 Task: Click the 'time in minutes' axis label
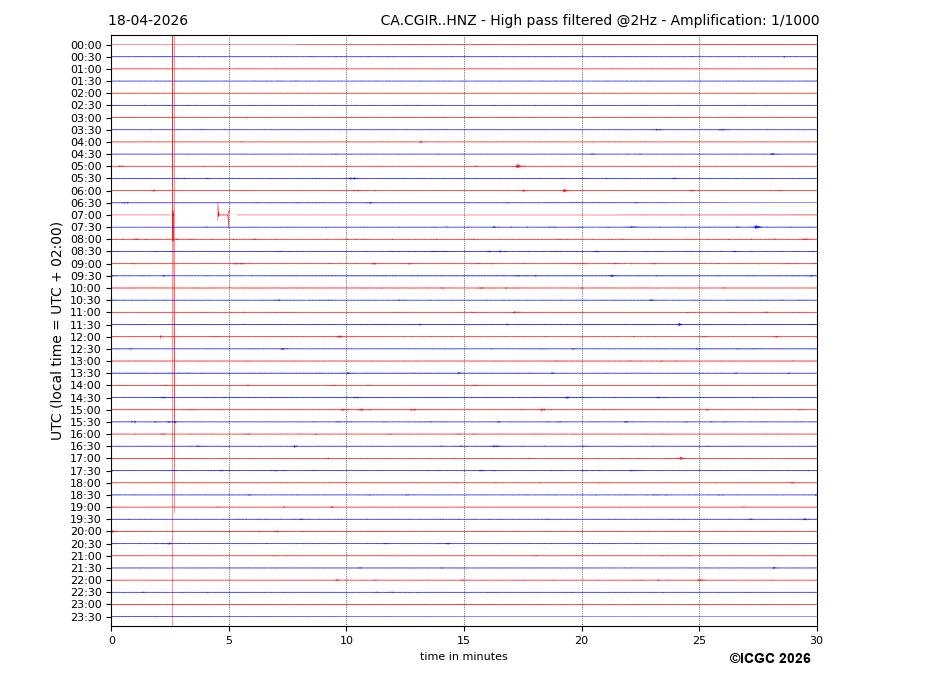(x=463, y=657)
